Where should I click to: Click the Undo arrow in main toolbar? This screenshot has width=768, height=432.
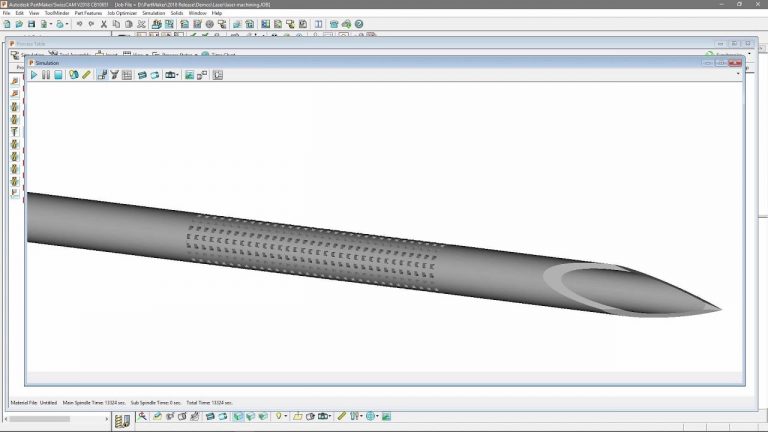[79, 24]
